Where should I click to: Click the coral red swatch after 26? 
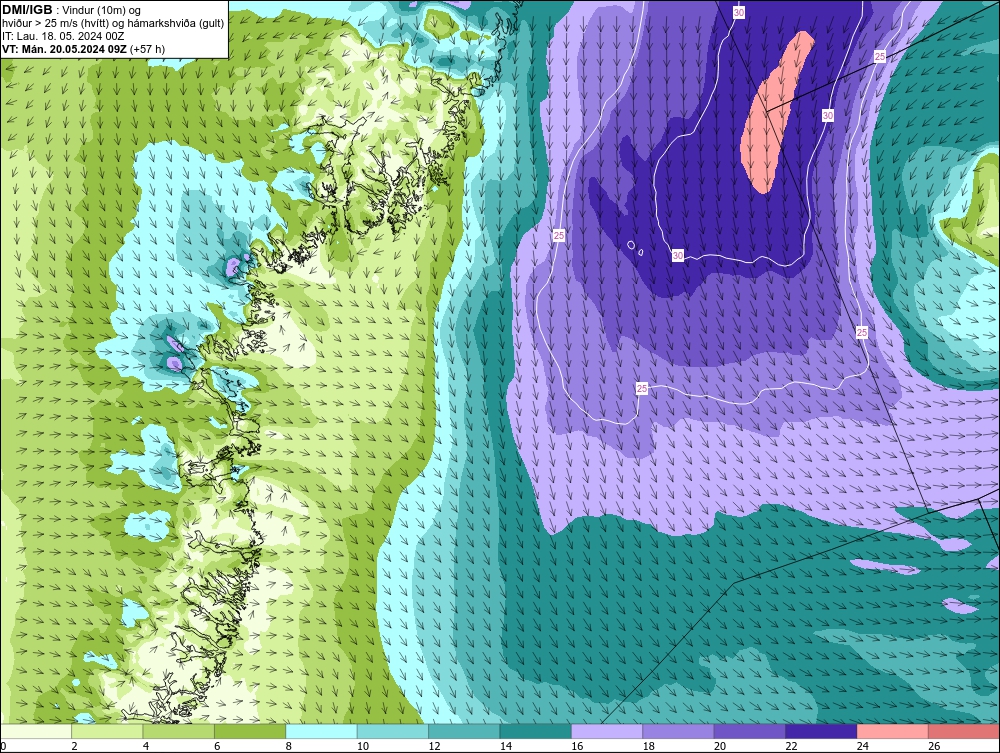(964, 731)
